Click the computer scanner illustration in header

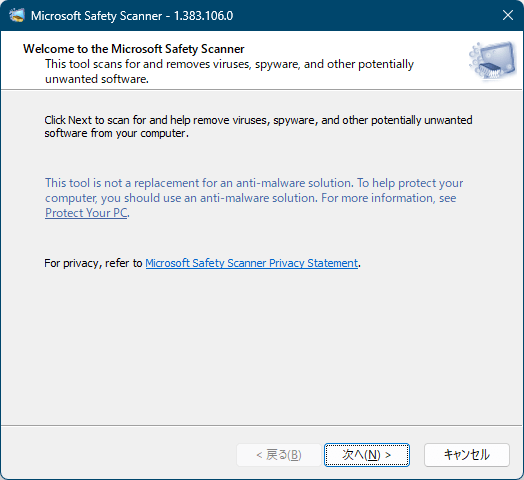[493, 61]
